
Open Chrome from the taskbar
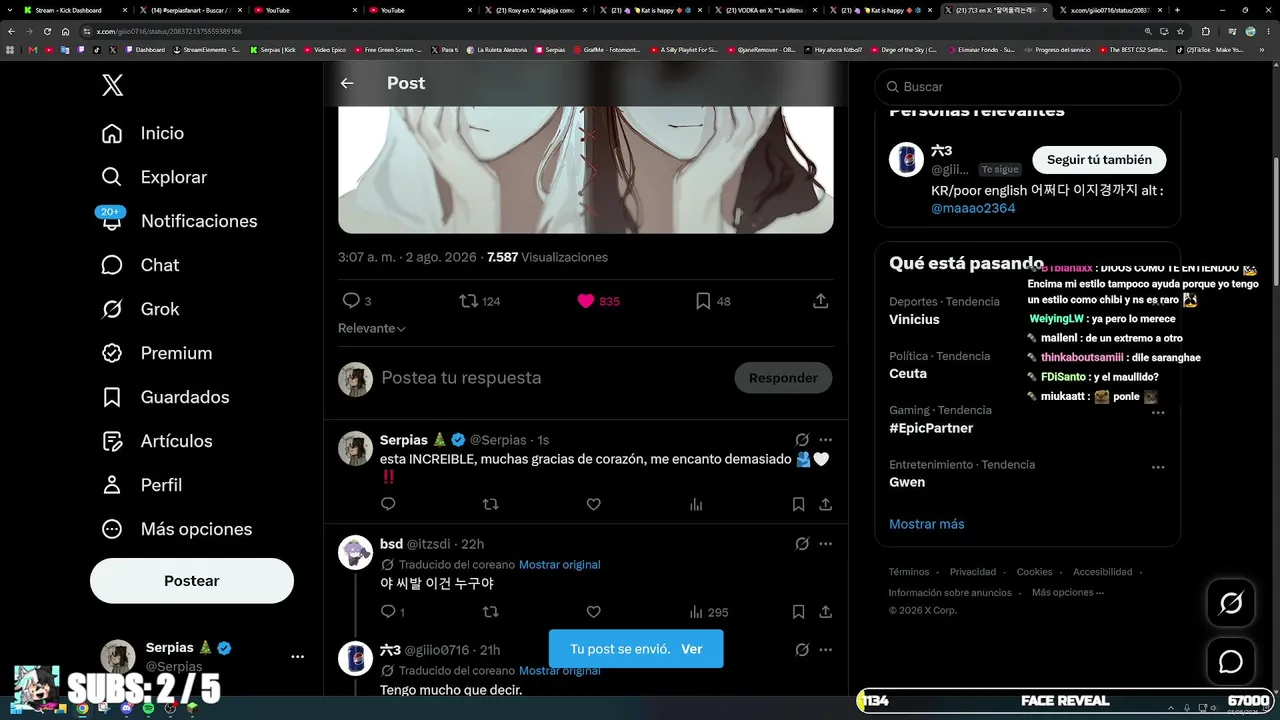[83, 709]
